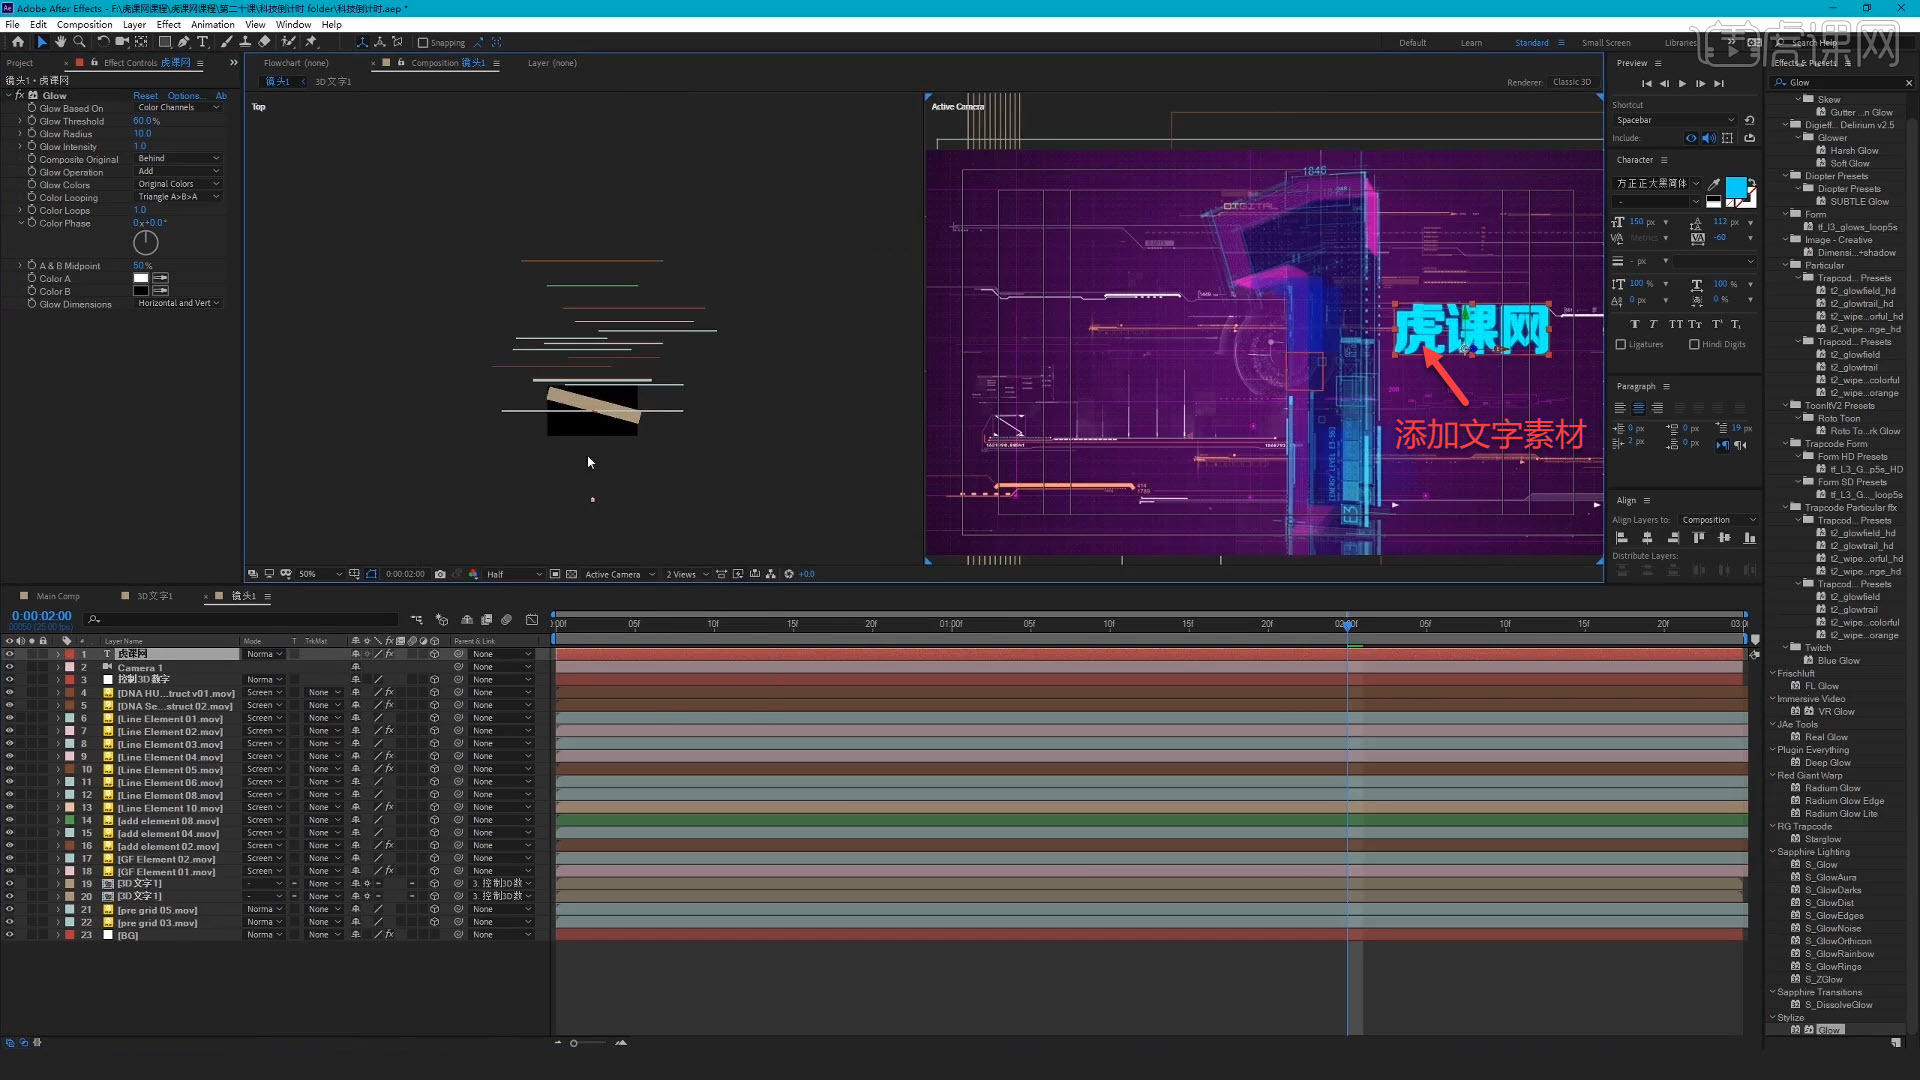Screen dimensions: 1920x1080
Task: Click the cyan fill color swatch
Action: click(1735, 187)
